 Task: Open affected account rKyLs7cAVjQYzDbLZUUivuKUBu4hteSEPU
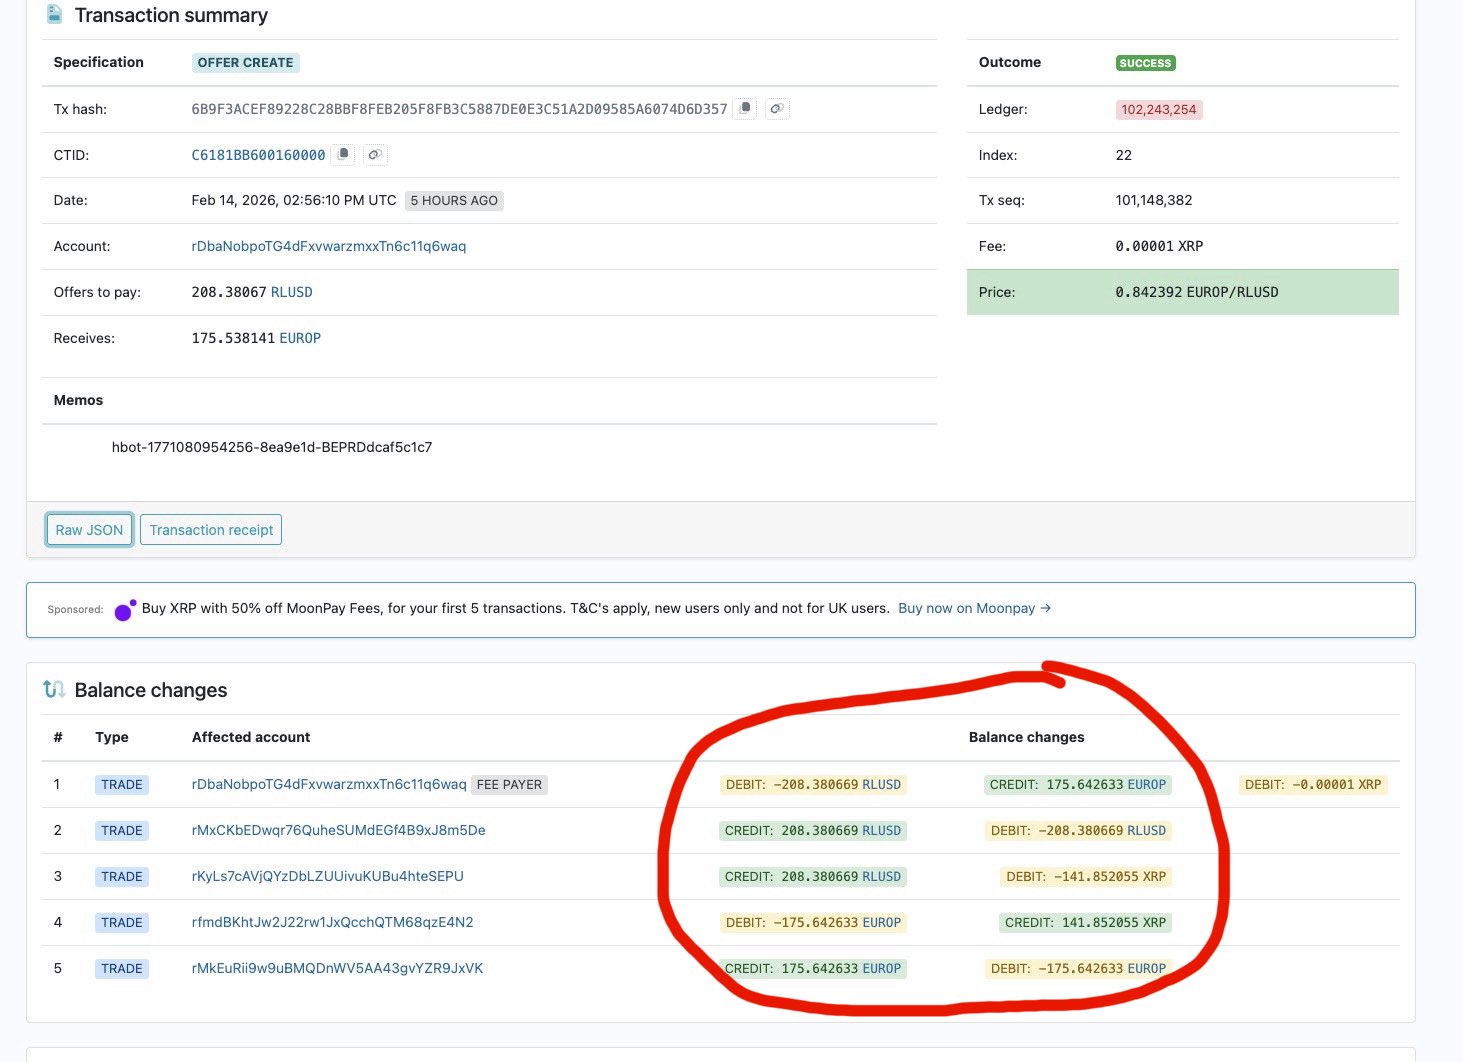click(327, 876)
